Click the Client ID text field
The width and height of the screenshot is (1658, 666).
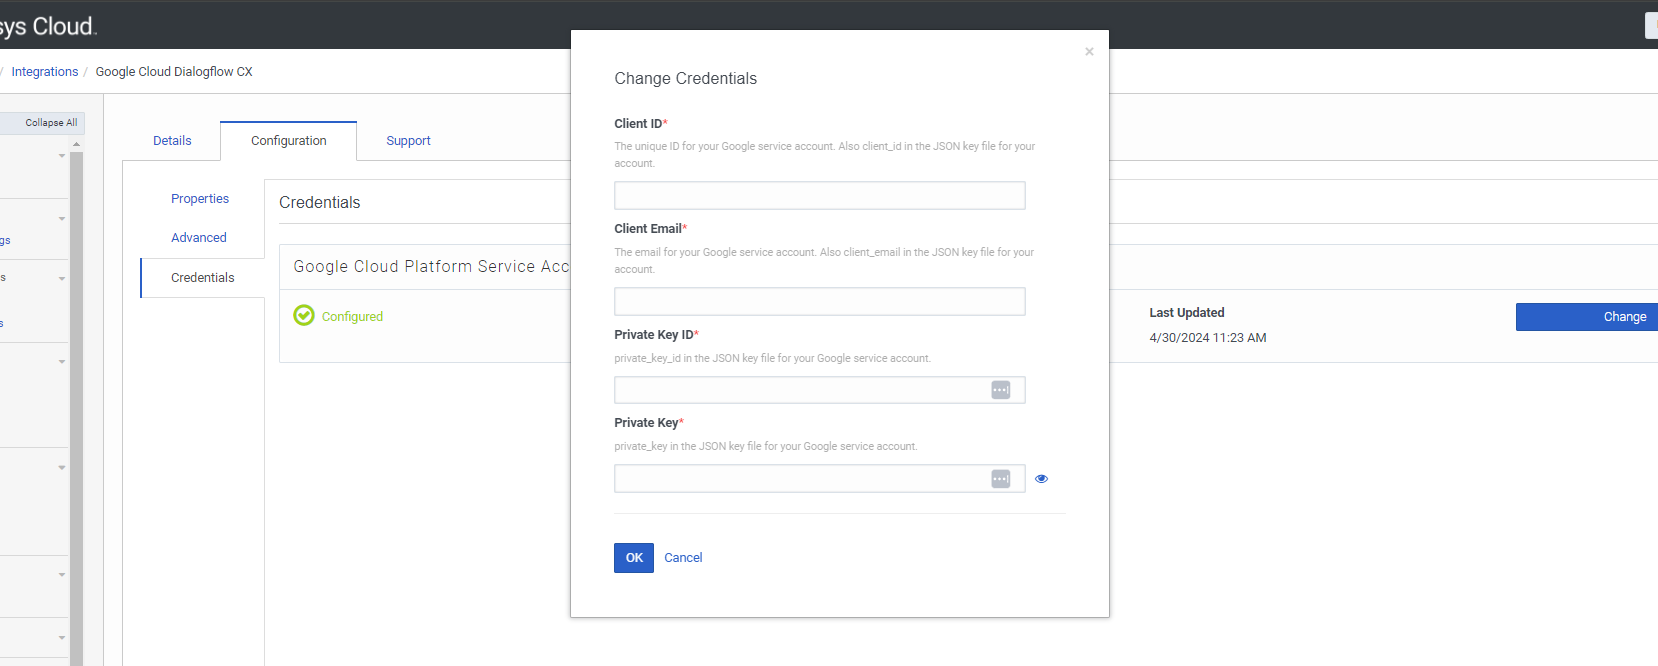[819, 196]
